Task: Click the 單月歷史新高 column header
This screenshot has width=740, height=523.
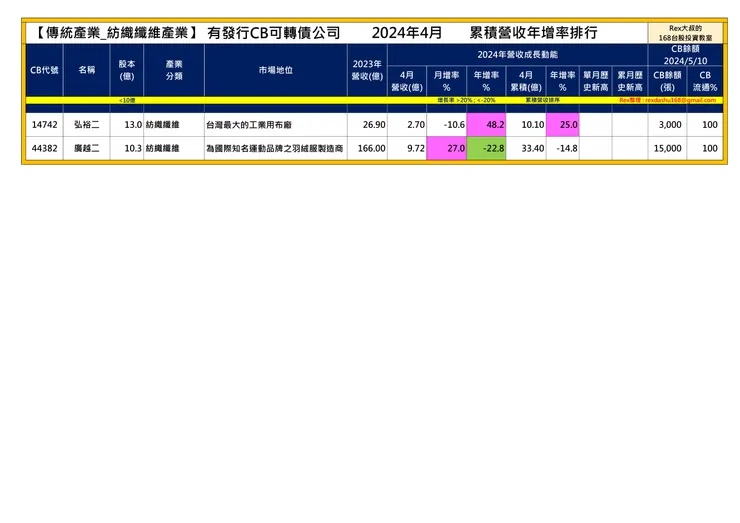Action: [596, 81]
